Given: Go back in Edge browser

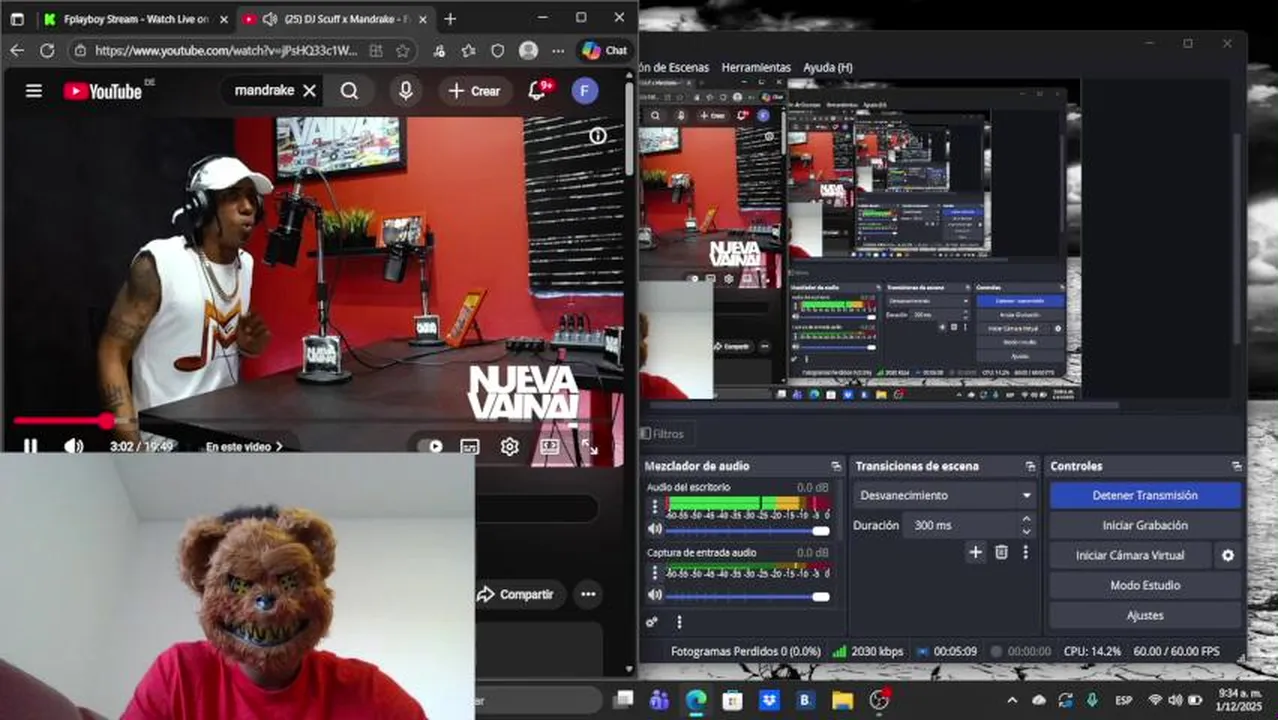Looking at the screenshot, I should click(17, 50).
